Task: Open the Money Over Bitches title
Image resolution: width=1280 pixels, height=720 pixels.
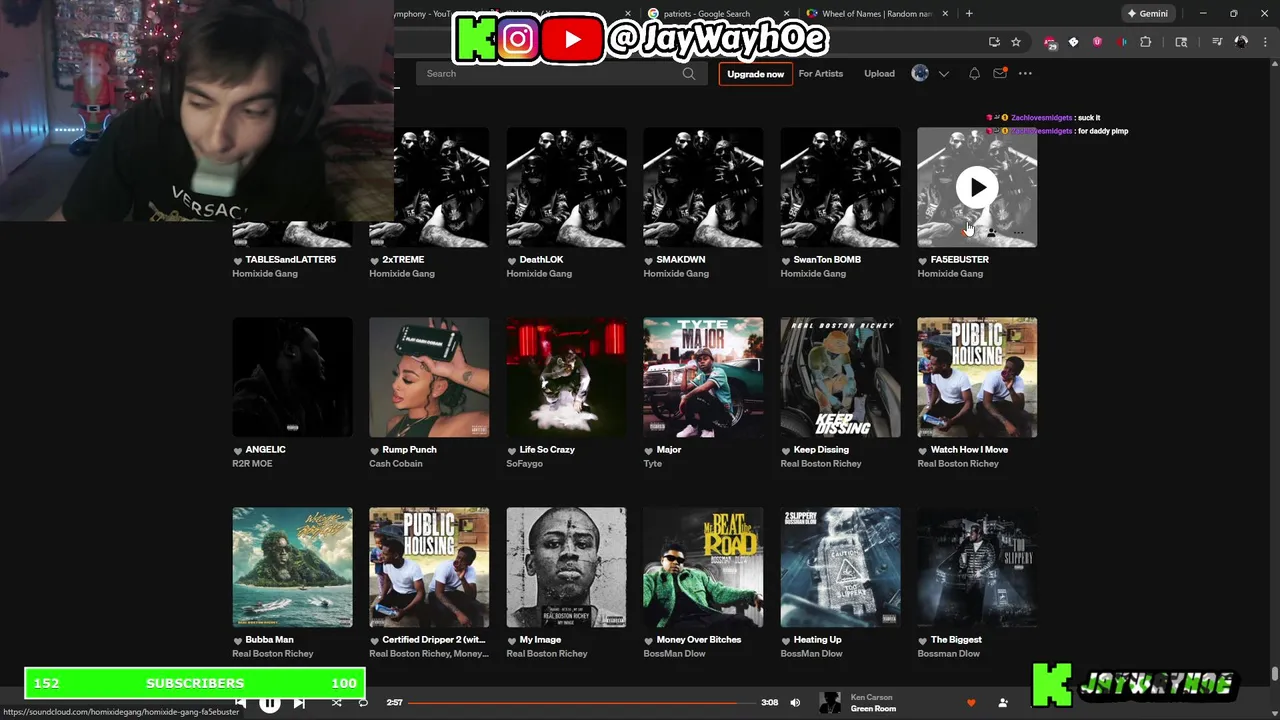Action: coord(699,639)
